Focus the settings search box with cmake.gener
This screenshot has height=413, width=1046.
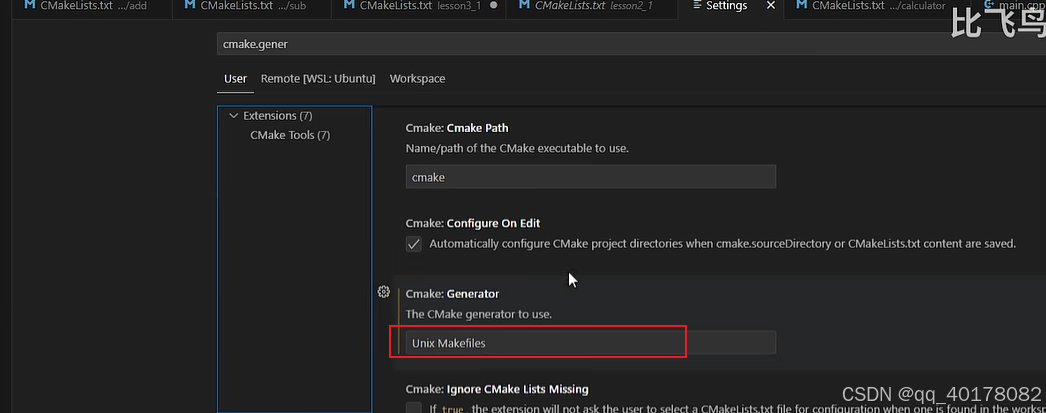tap(631, 44)
